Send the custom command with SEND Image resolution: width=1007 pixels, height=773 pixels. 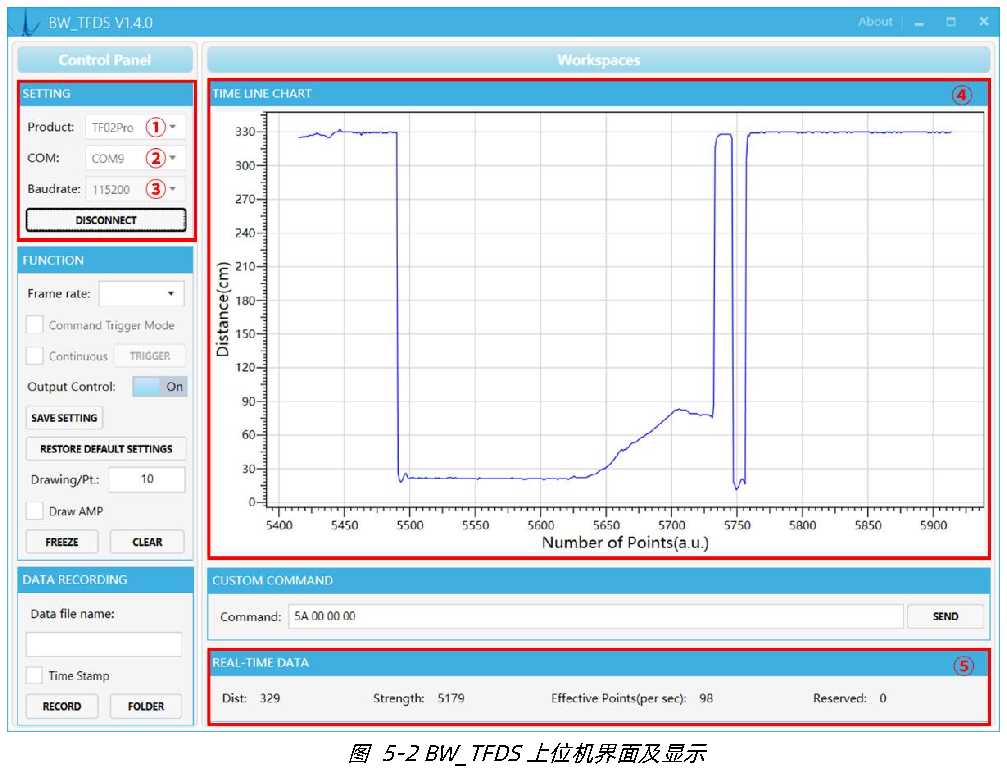(x=945, y=616)
